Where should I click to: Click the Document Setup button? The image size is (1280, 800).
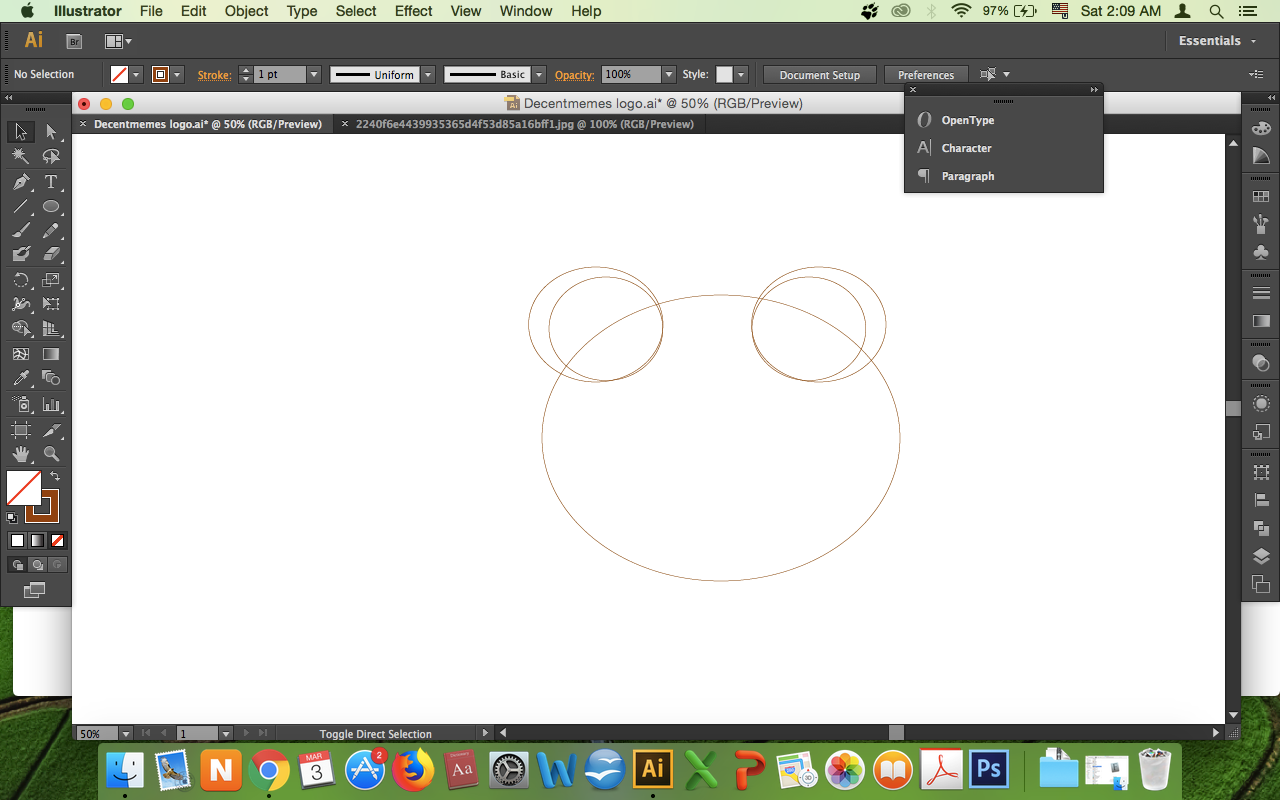[820, 75]
